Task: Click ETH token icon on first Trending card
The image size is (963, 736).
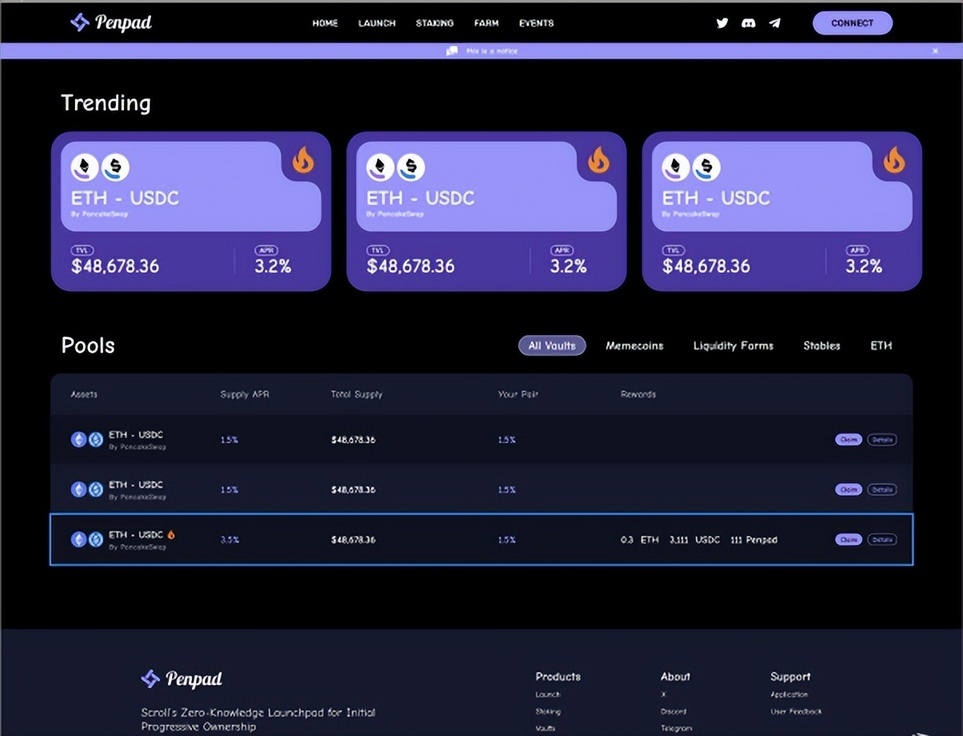Action: coord(85,167)
